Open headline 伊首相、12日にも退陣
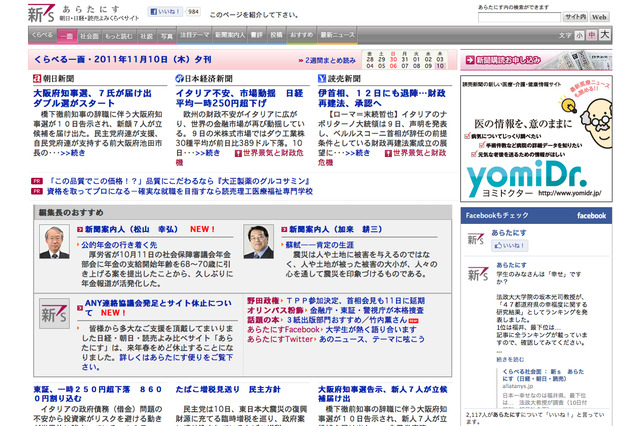640x426 pixels. point(382,98)
